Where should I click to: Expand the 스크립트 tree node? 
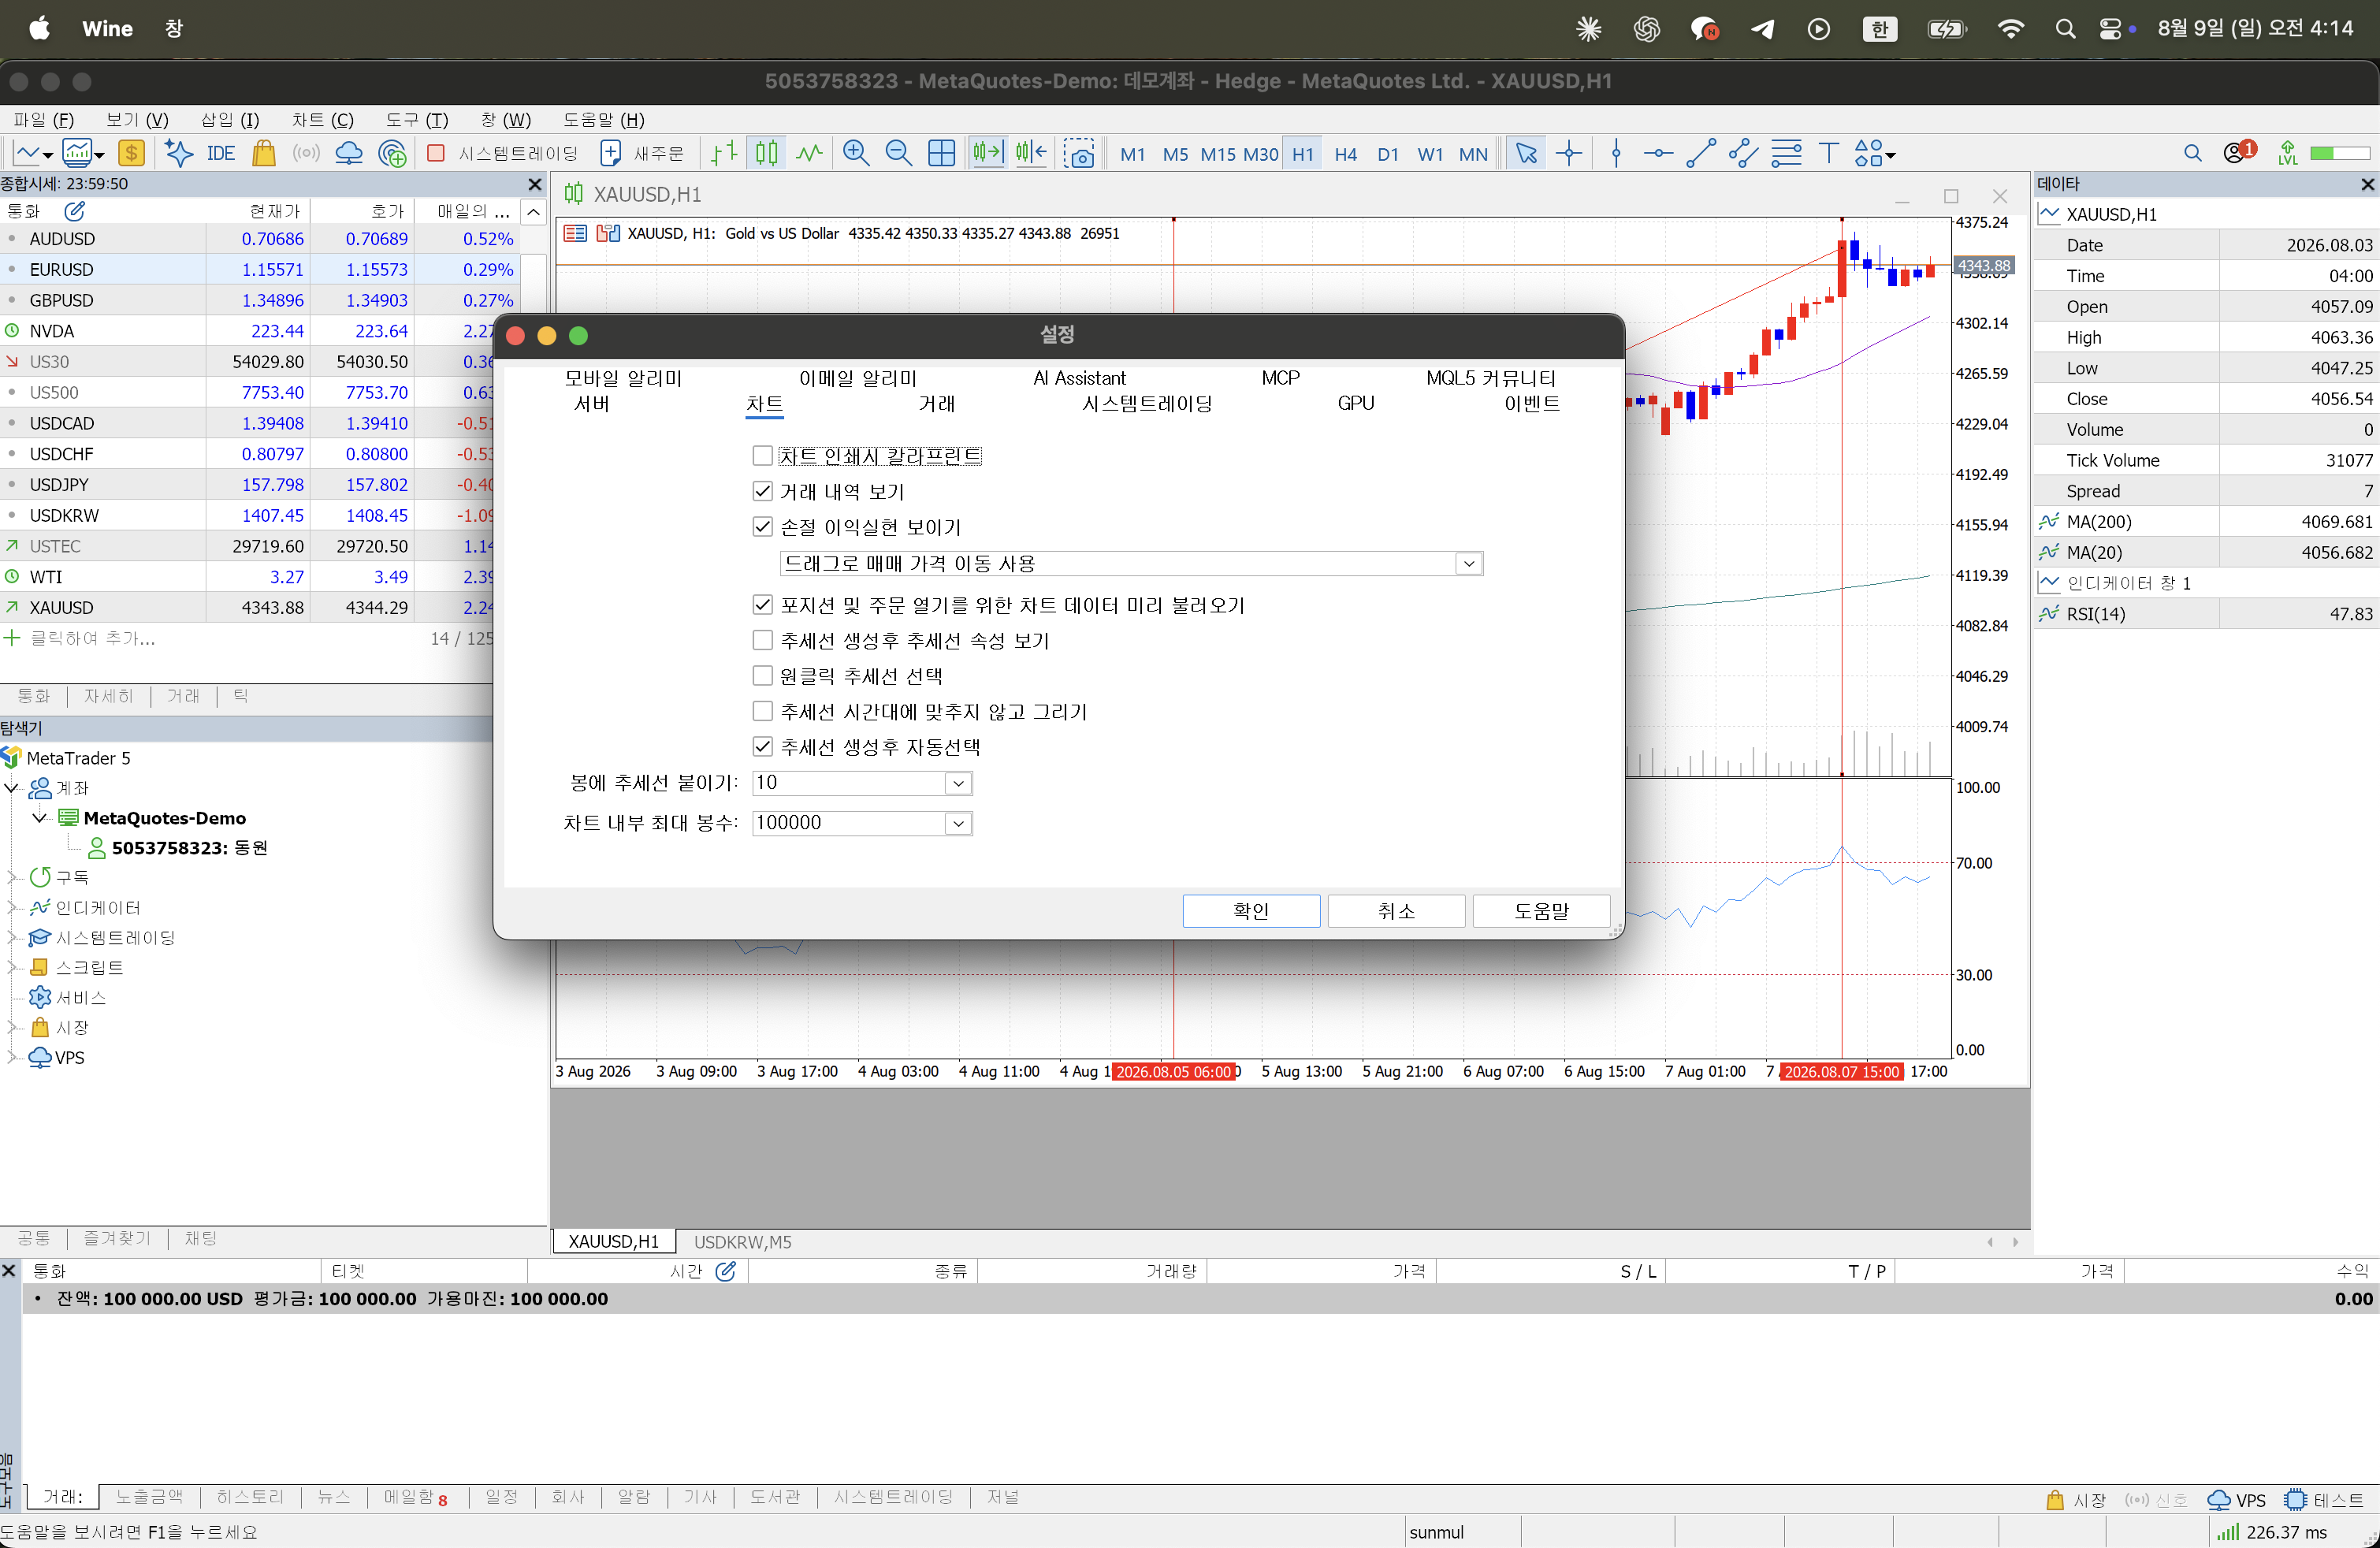click(12, 968)
